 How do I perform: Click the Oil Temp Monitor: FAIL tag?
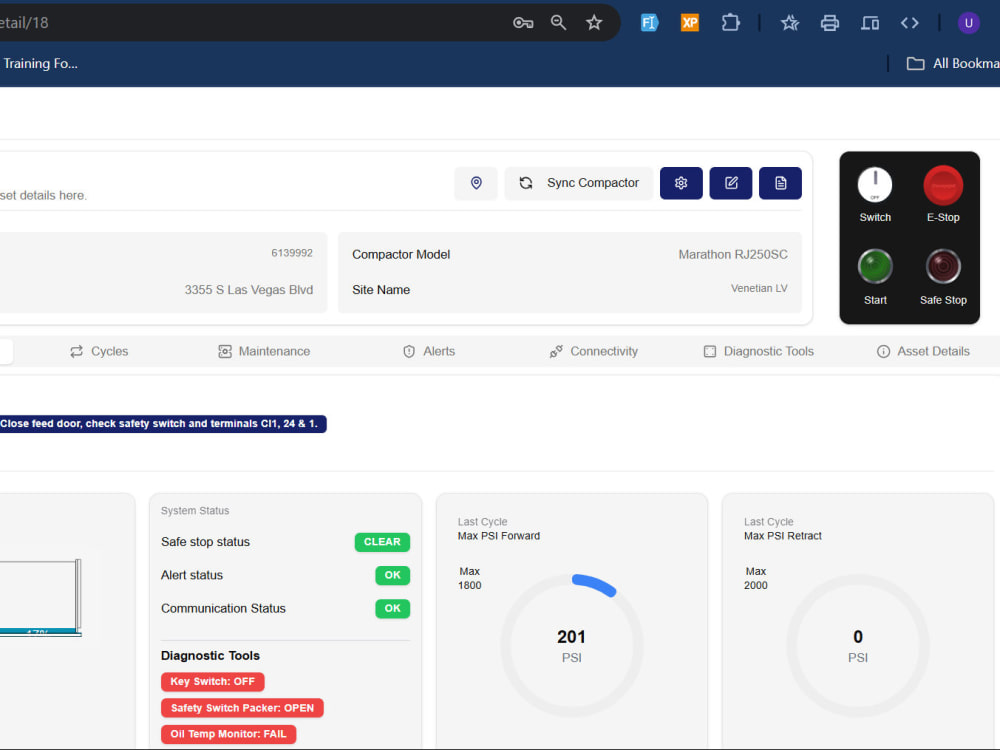[228, 734]
